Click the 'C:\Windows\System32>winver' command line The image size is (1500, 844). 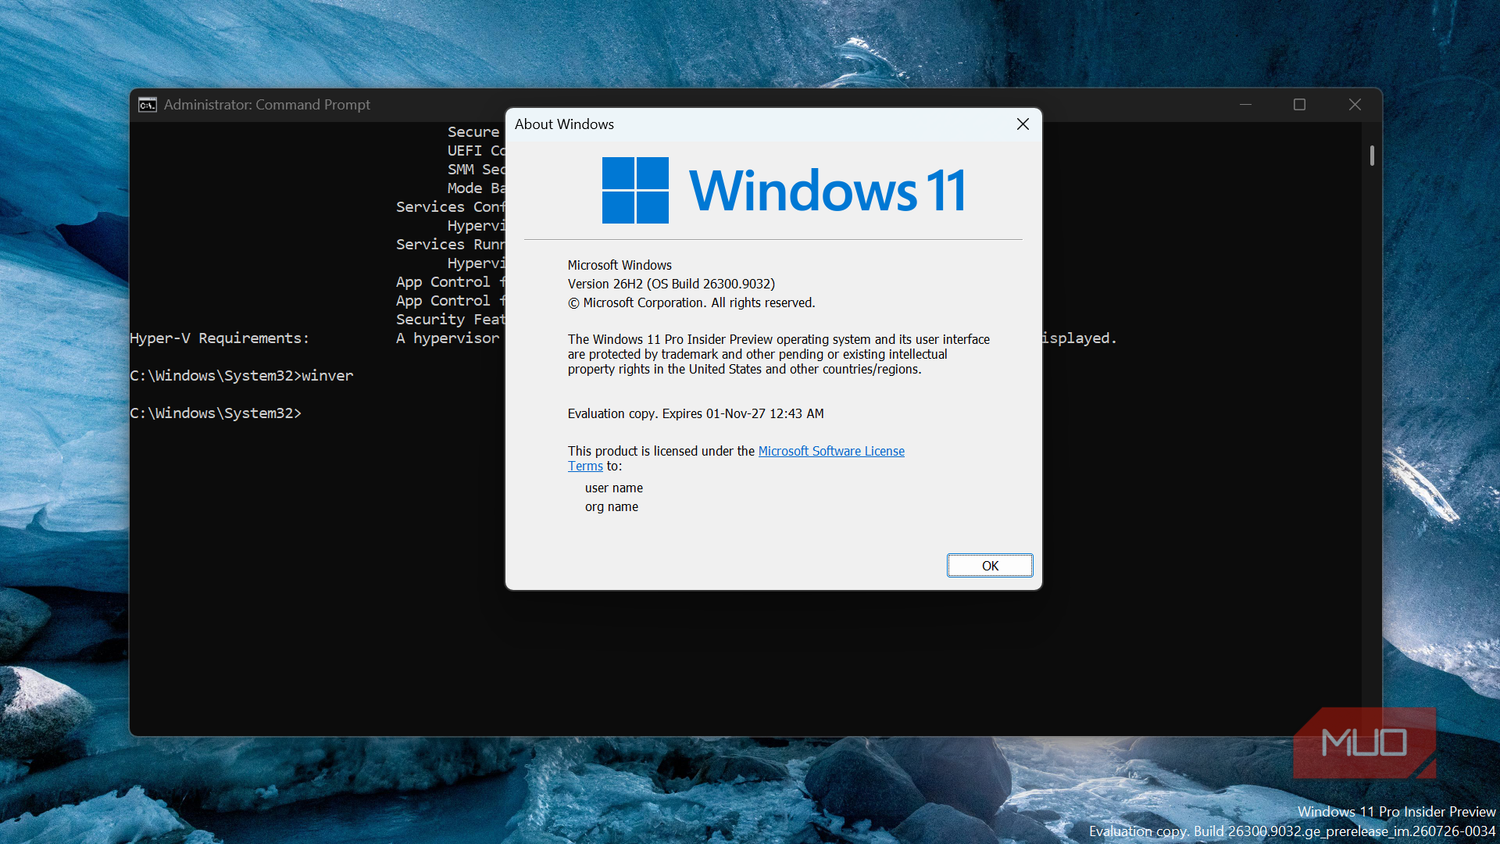242,376
